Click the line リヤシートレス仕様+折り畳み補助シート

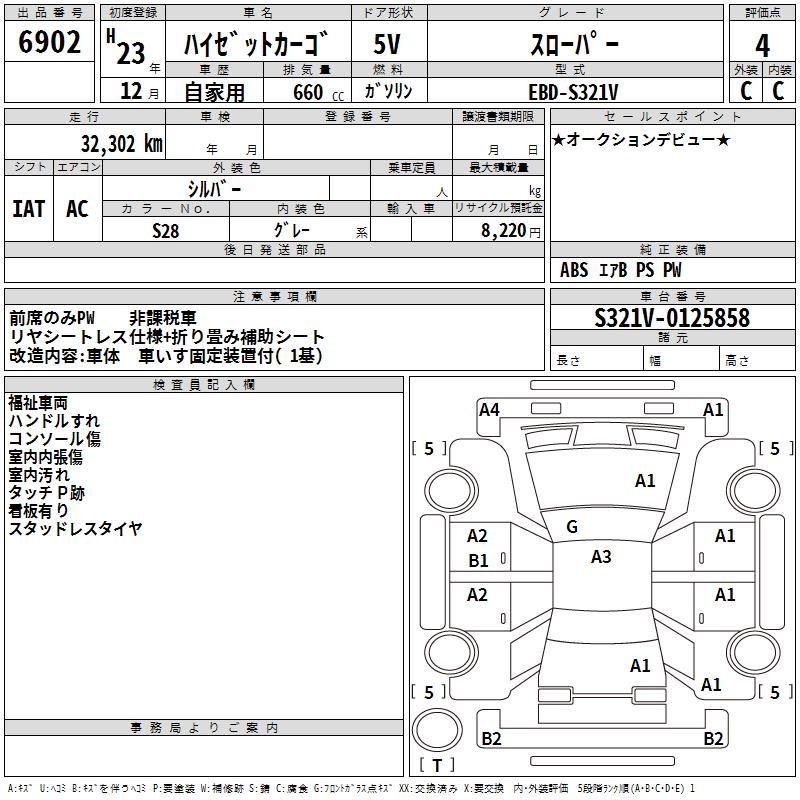coord(167,337)
